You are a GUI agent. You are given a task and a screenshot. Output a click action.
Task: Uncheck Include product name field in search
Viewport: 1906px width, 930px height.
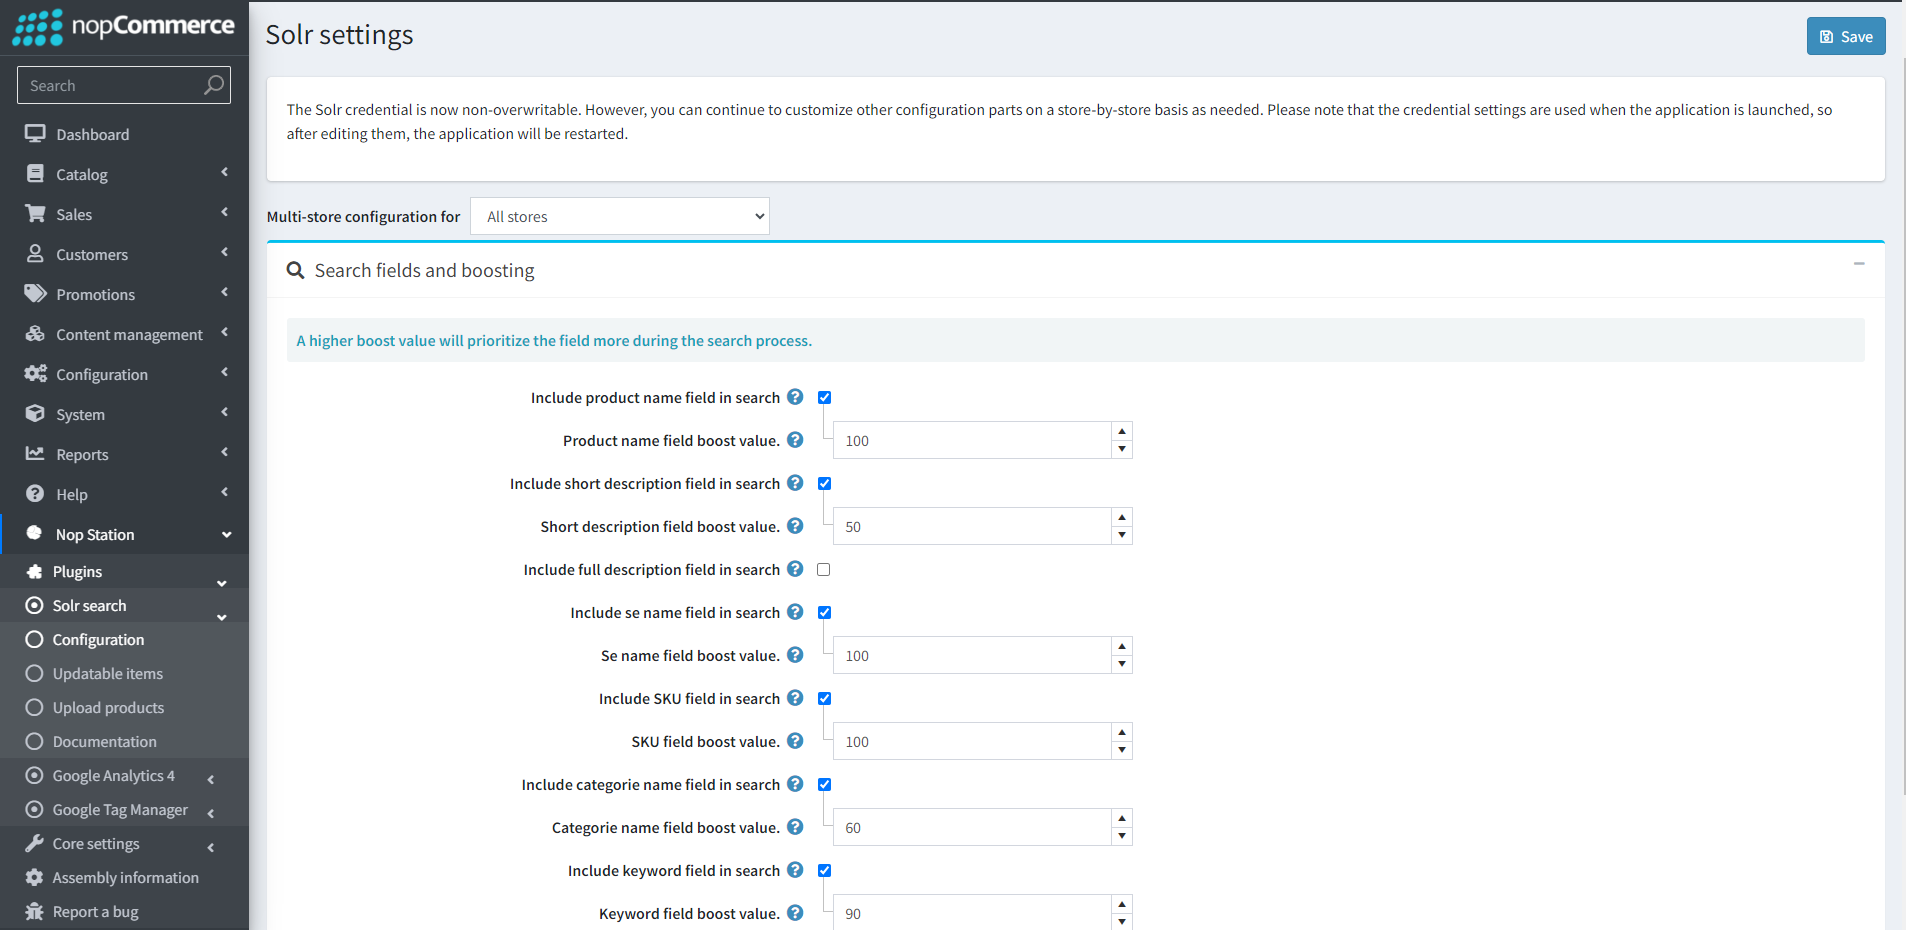coord(824,397)
